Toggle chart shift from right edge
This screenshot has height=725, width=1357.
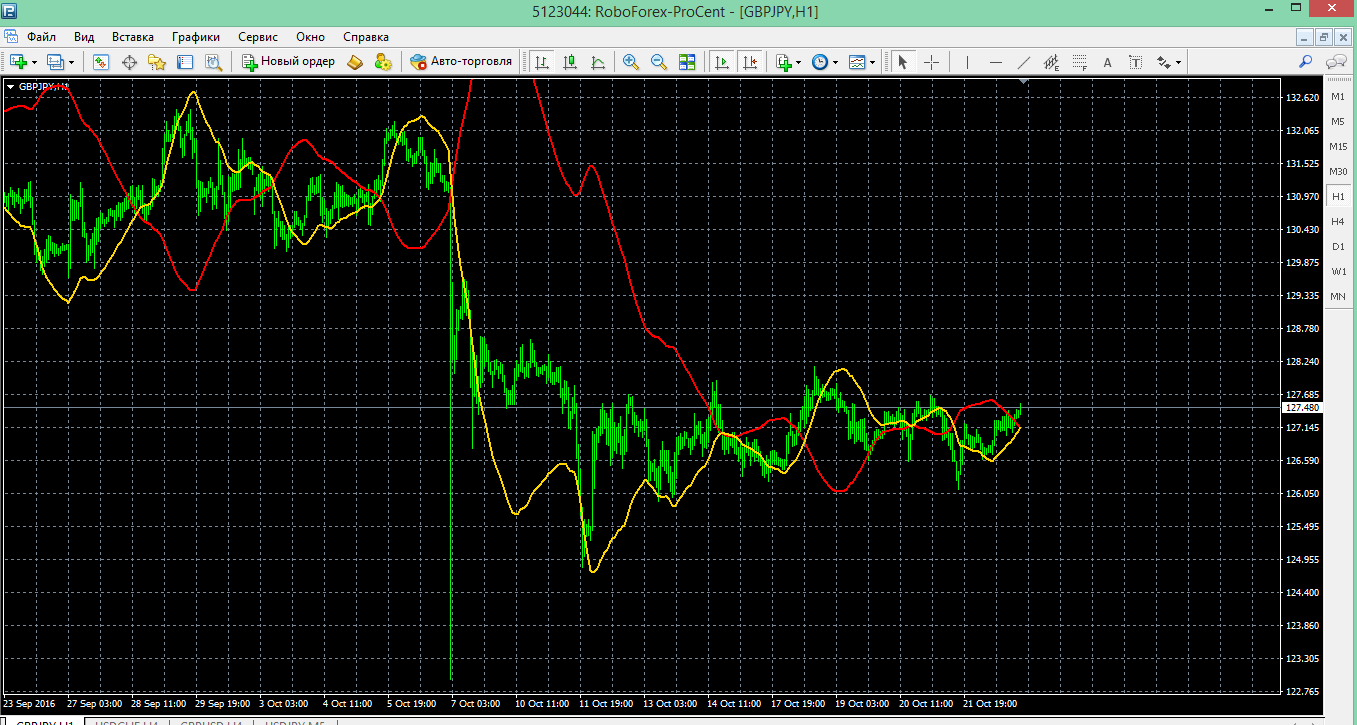pyautogui.click(x=750, y=62)
